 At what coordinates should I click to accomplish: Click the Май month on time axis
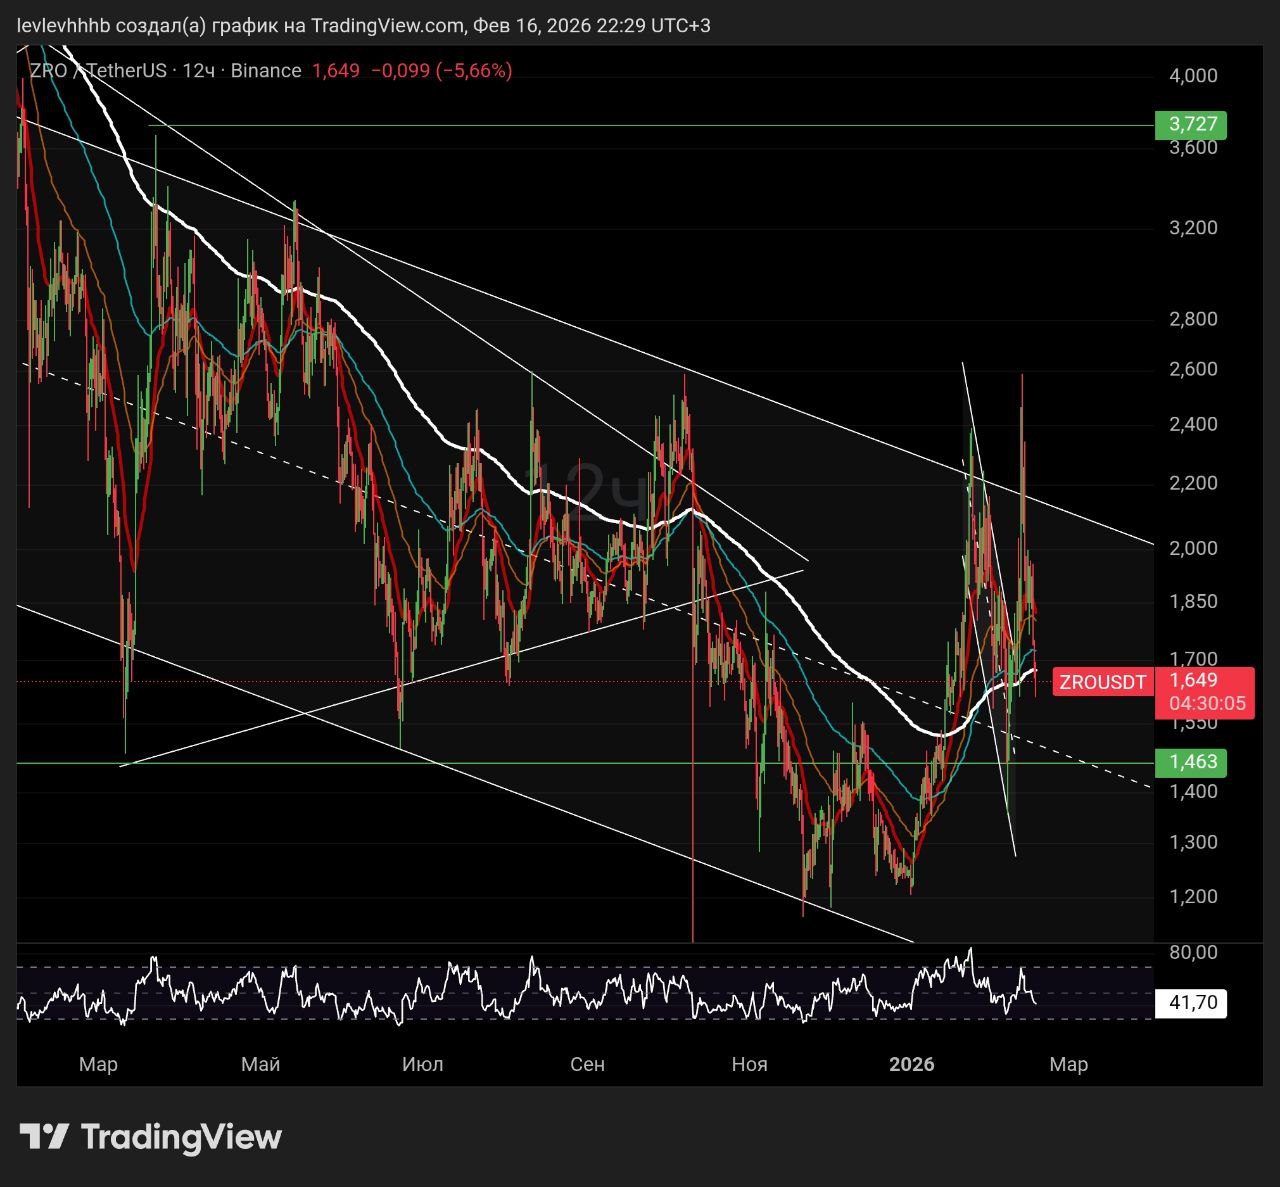pos(260,1064)
